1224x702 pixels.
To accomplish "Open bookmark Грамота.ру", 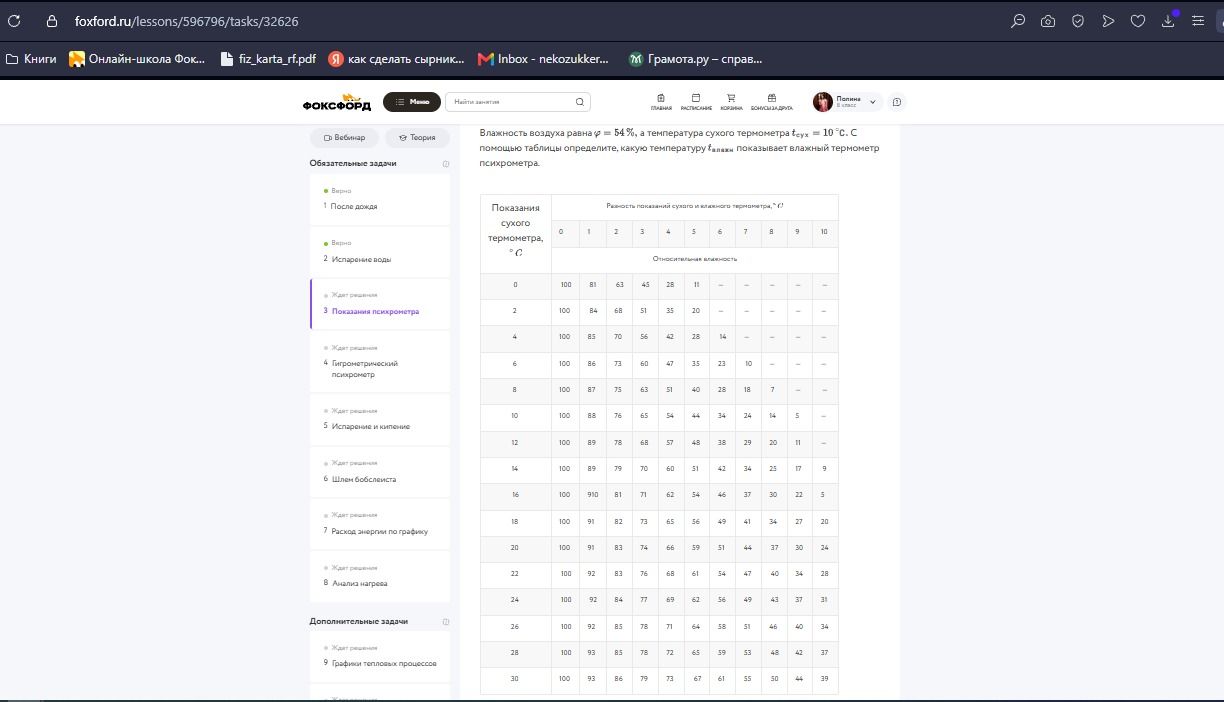I will (695, 59).
